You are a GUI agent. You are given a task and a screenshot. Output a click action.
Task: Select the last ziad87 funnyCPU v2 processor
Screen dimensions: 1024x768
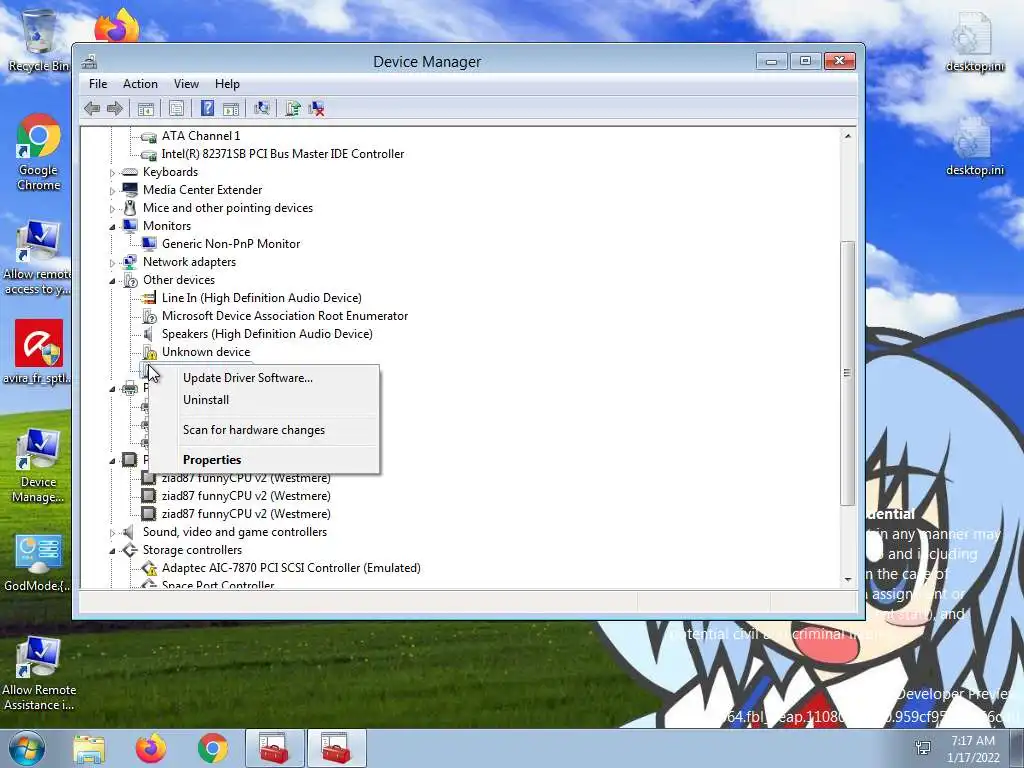click(x=246, y=514)
